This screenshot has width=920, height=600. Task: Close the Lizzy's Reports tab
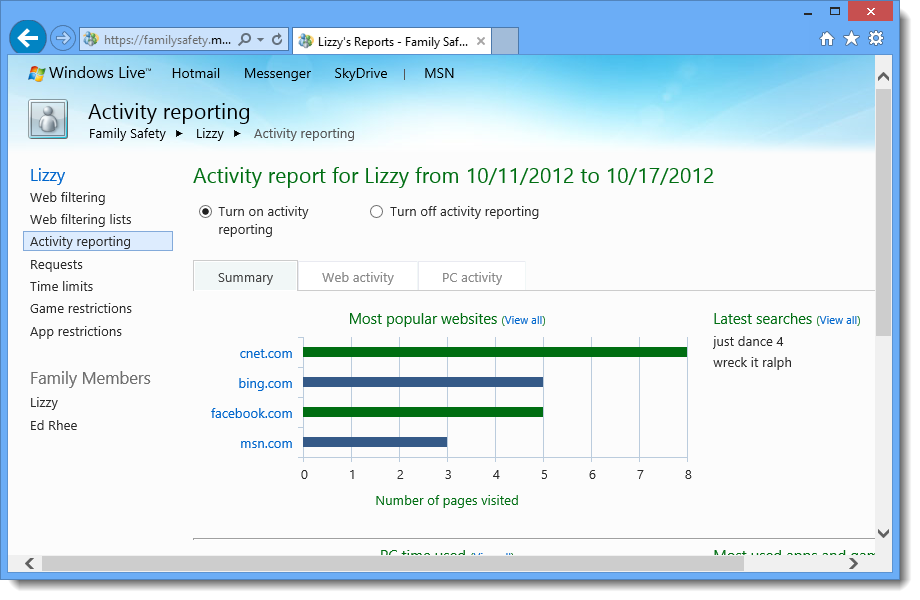(x=481, y=41)
